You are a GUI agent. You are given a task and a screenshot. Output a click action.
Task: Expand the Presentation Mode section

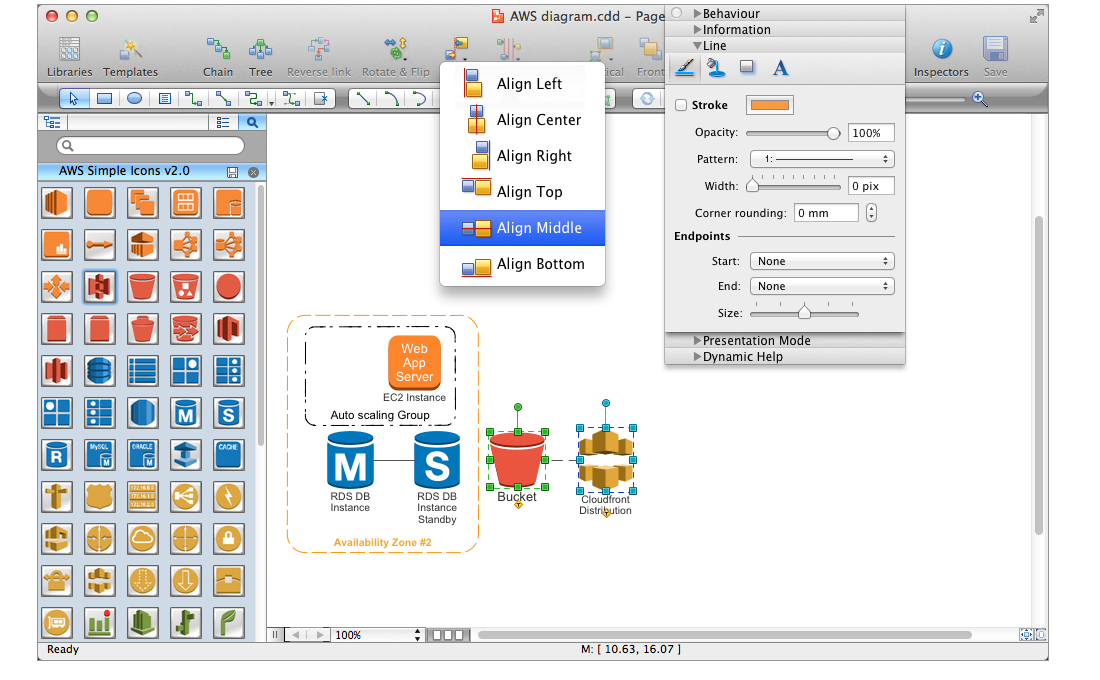tap(697, 340)
